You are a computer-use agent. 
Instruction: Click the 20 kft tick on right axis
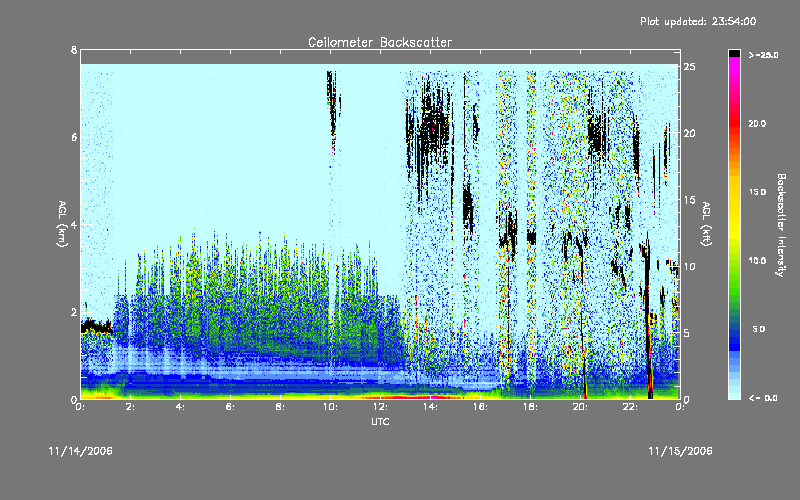pyautogui.click(x=689, y=133)
